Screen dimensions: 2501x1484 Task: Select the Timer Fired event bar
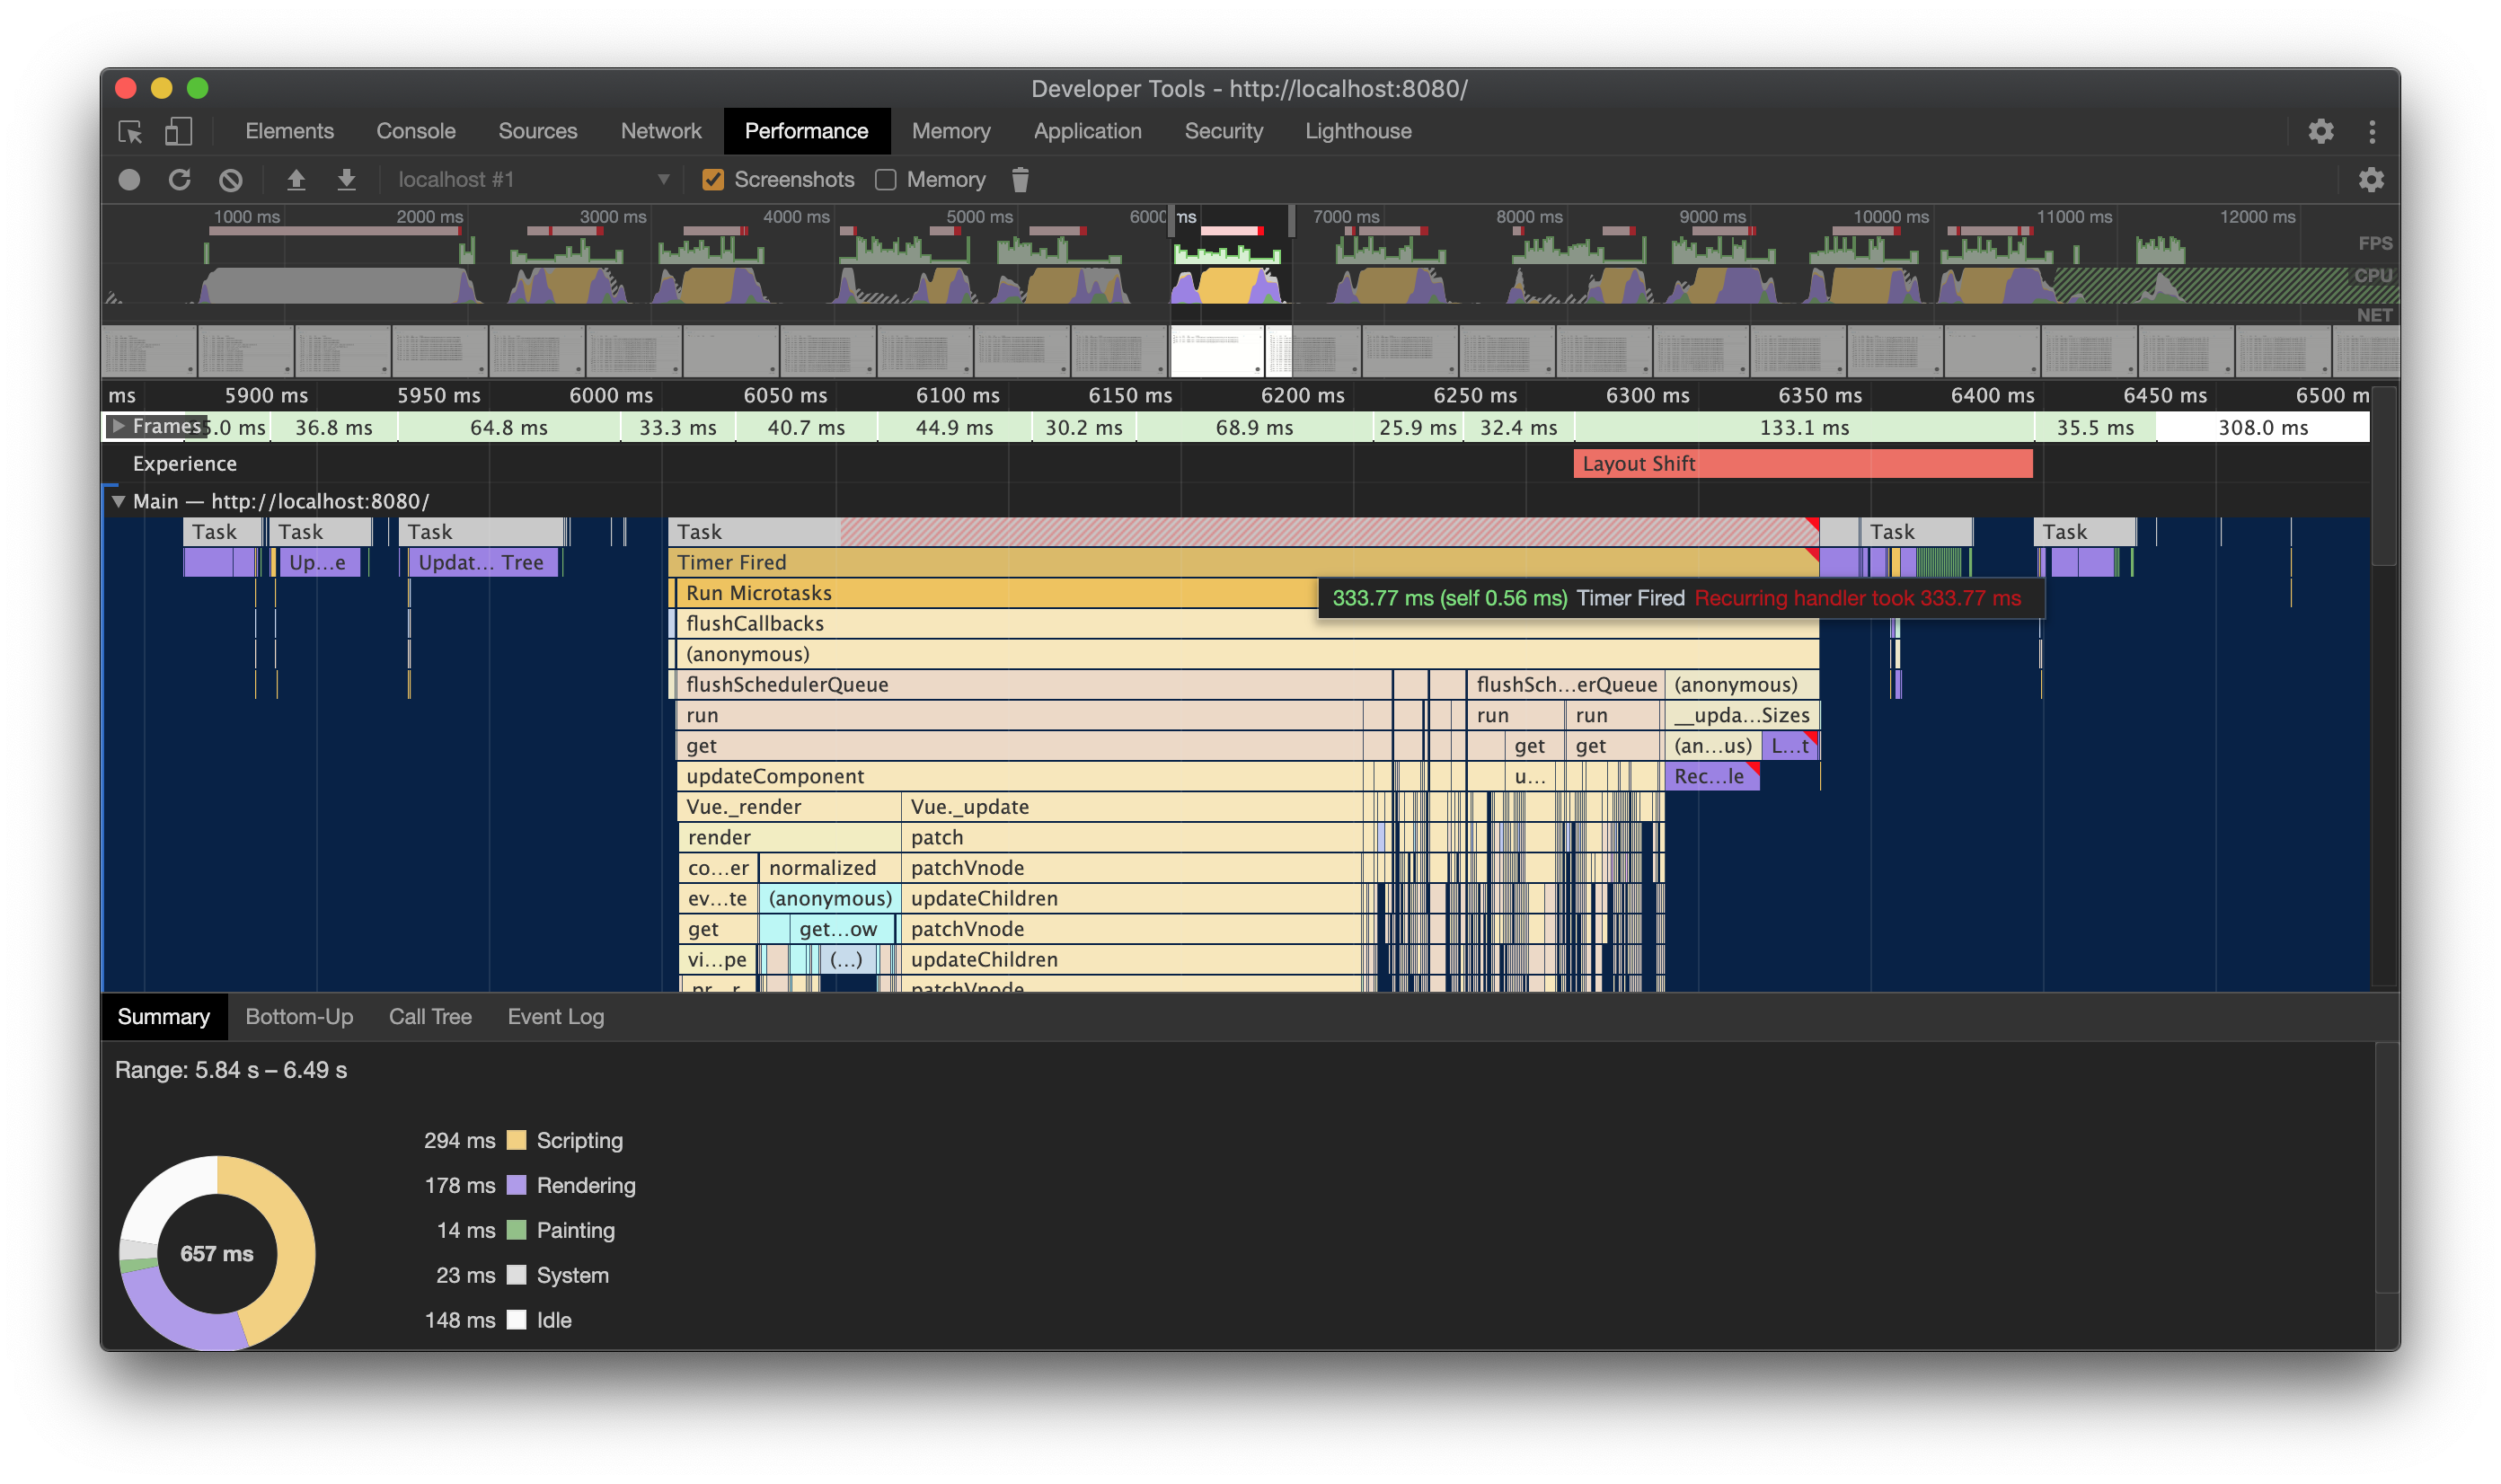1243,562
